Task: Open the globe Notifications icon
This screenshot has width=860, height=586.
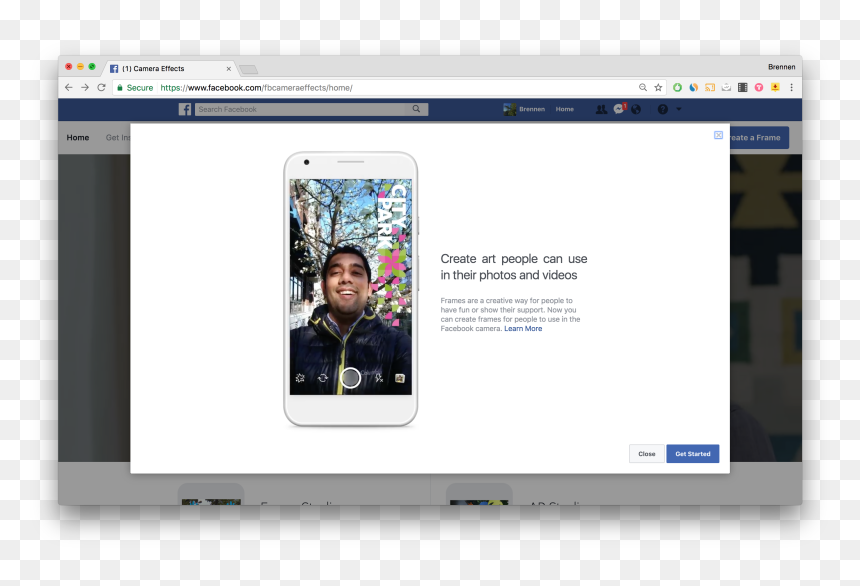Action: 636,109
